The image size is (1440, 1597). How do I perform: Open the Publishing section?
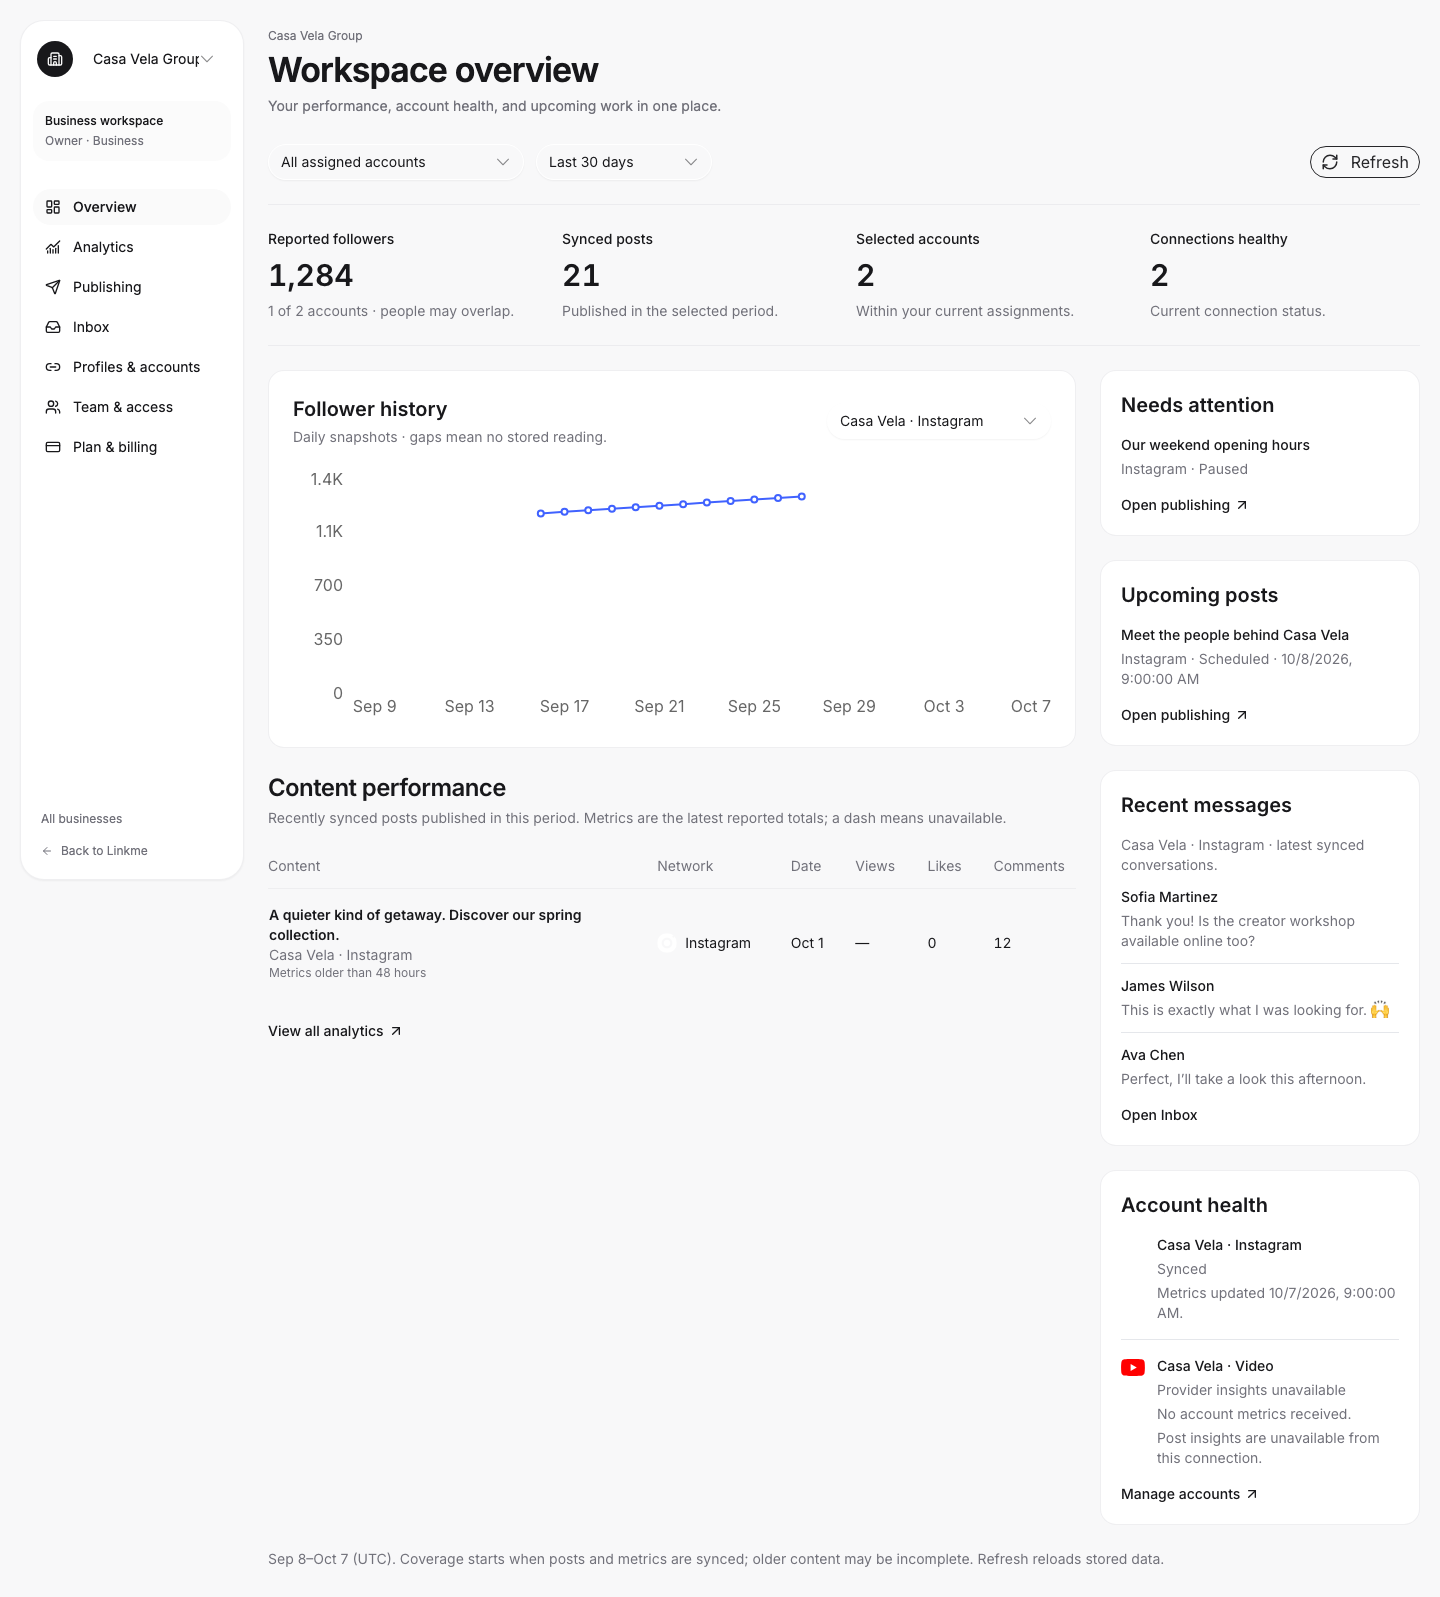pos(132,287)
